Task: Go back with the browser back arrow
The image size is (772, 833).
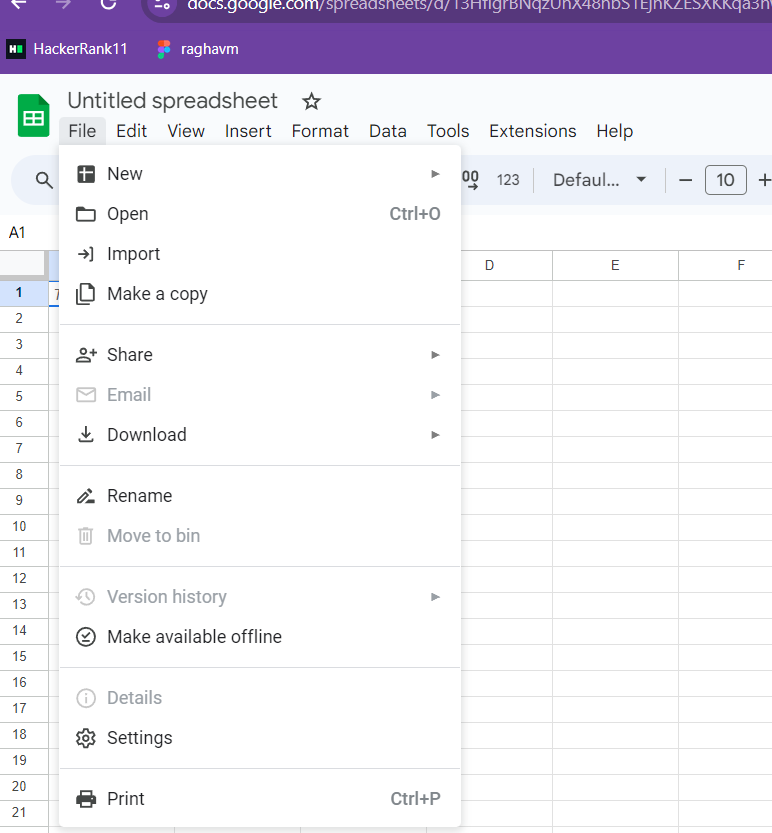Action: [19, 4]
